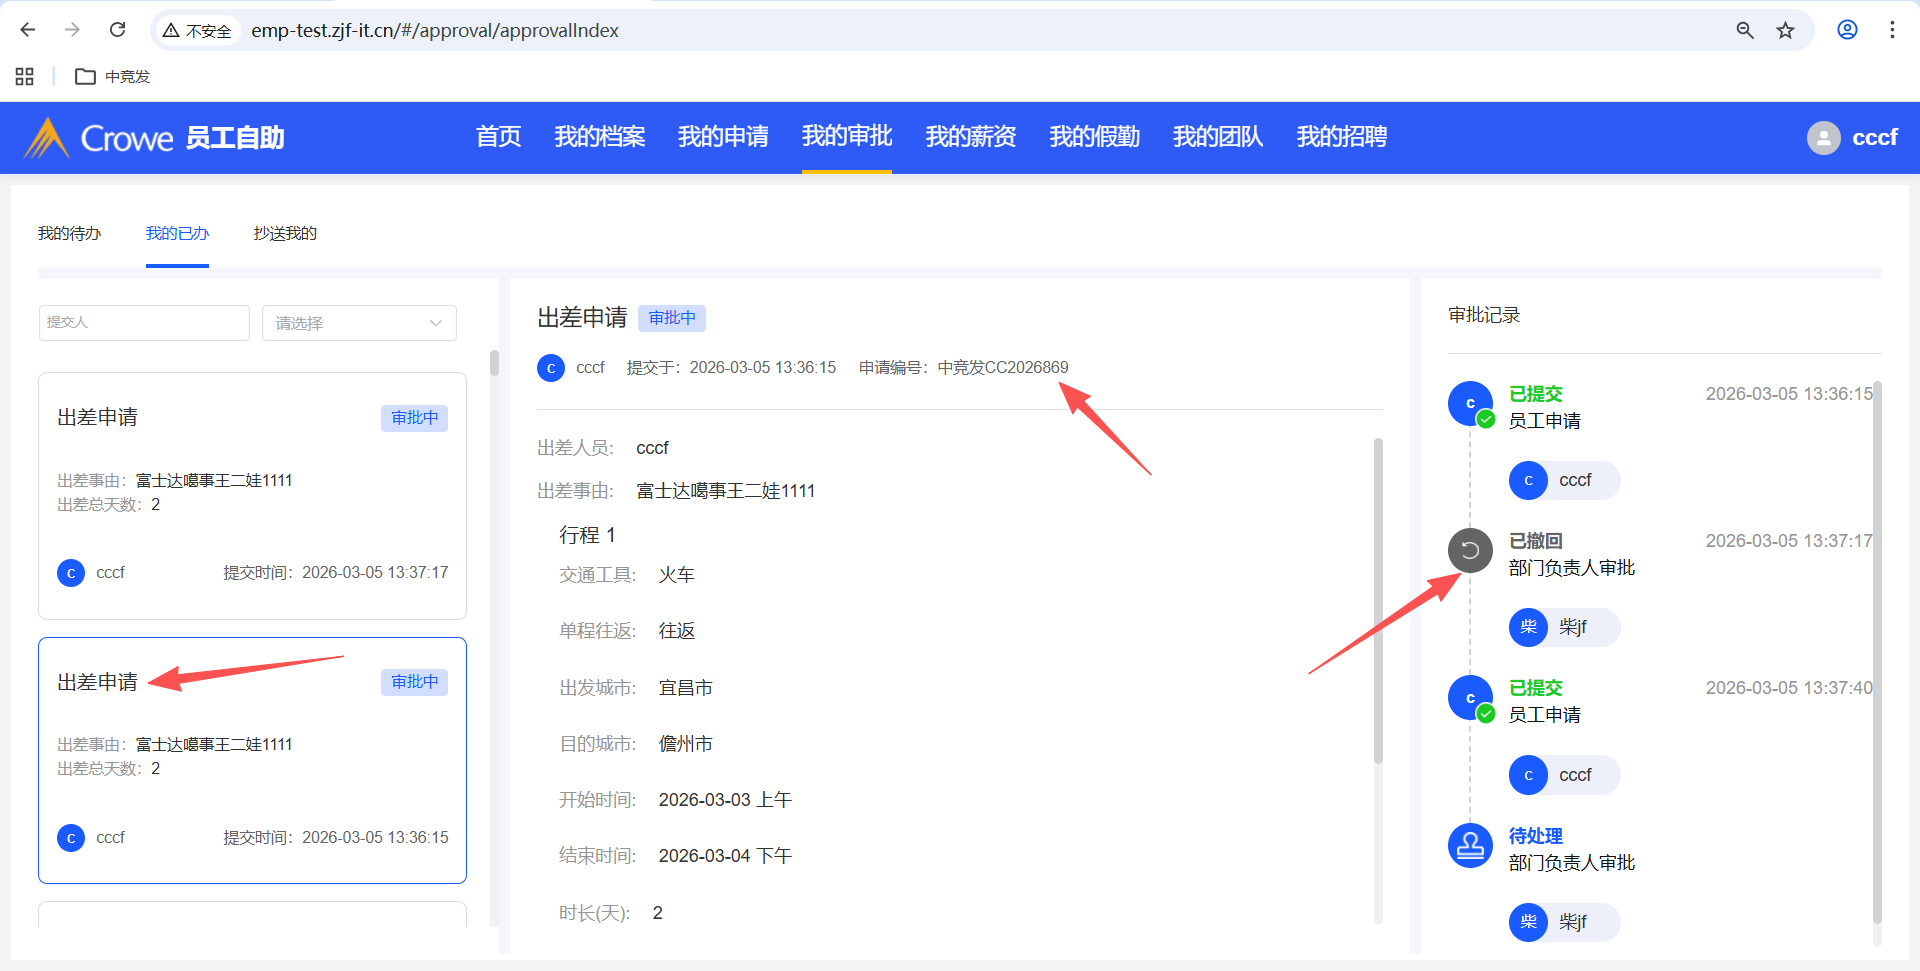Click the Chrome profile icon
Screen dimensions: 1920x971
point(1847,30)
